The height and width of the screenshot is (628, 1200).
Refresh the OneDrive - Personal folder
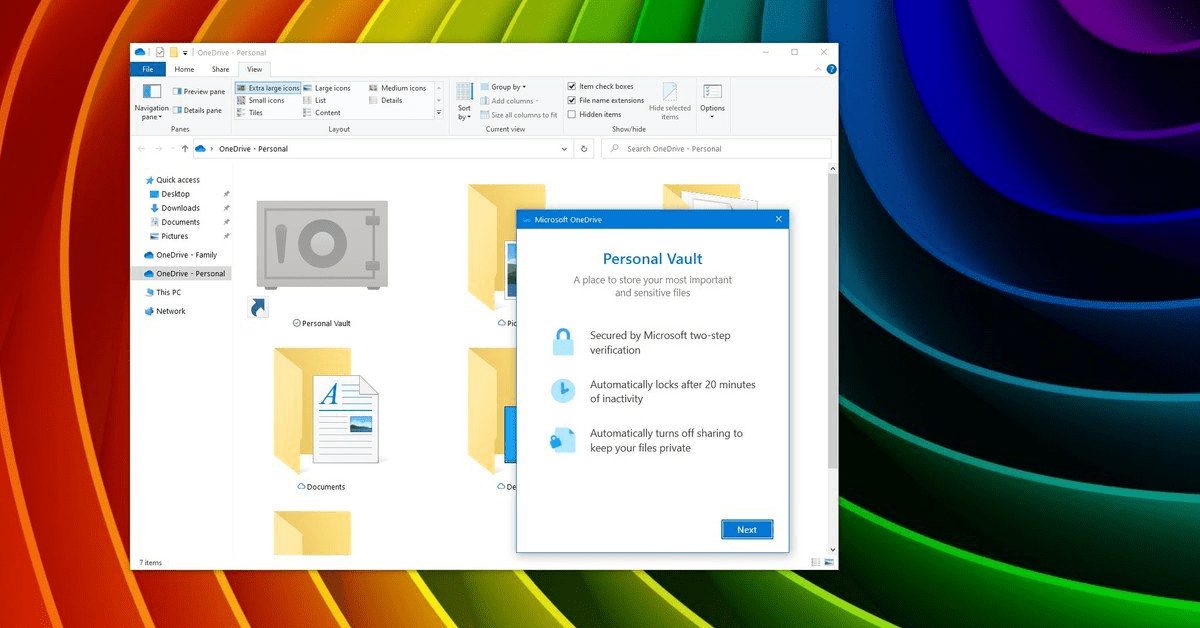pos(585,148)
